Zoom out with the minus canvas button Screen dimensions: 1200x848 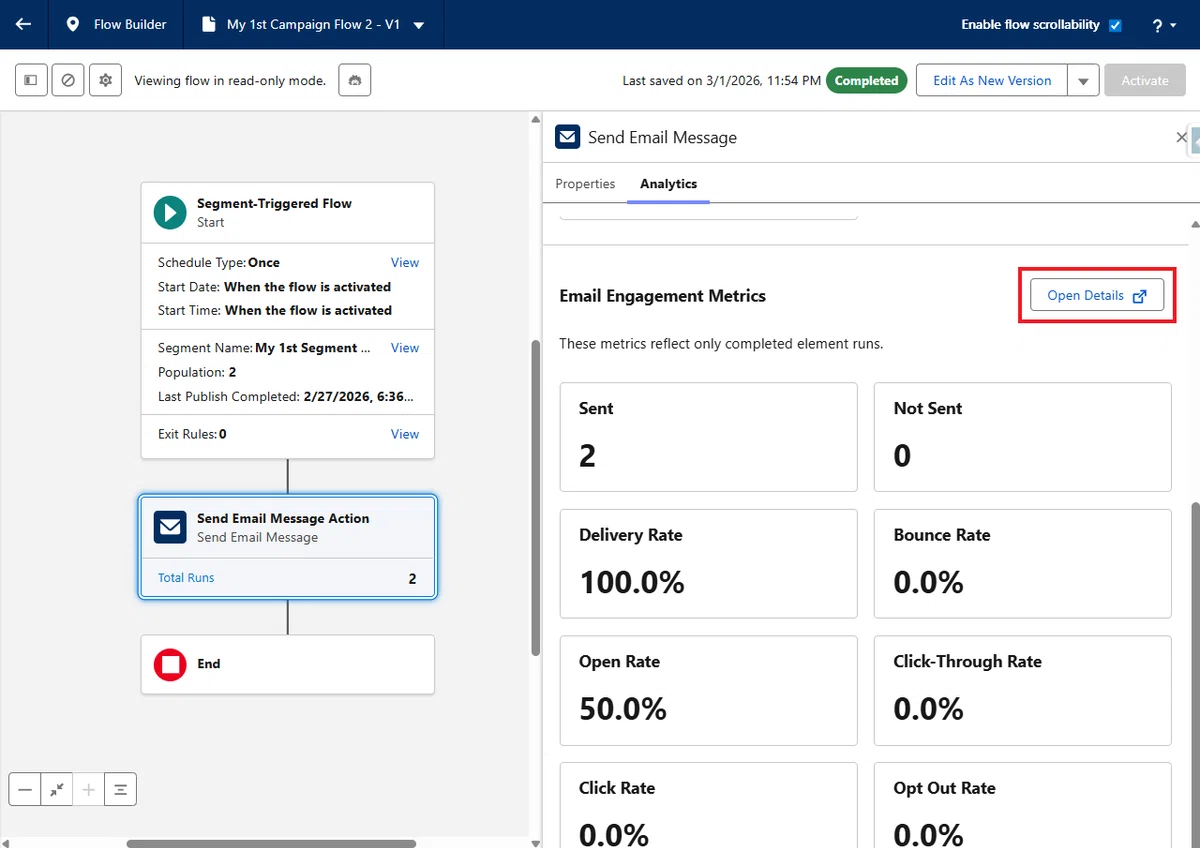click(x=25, y=789)
